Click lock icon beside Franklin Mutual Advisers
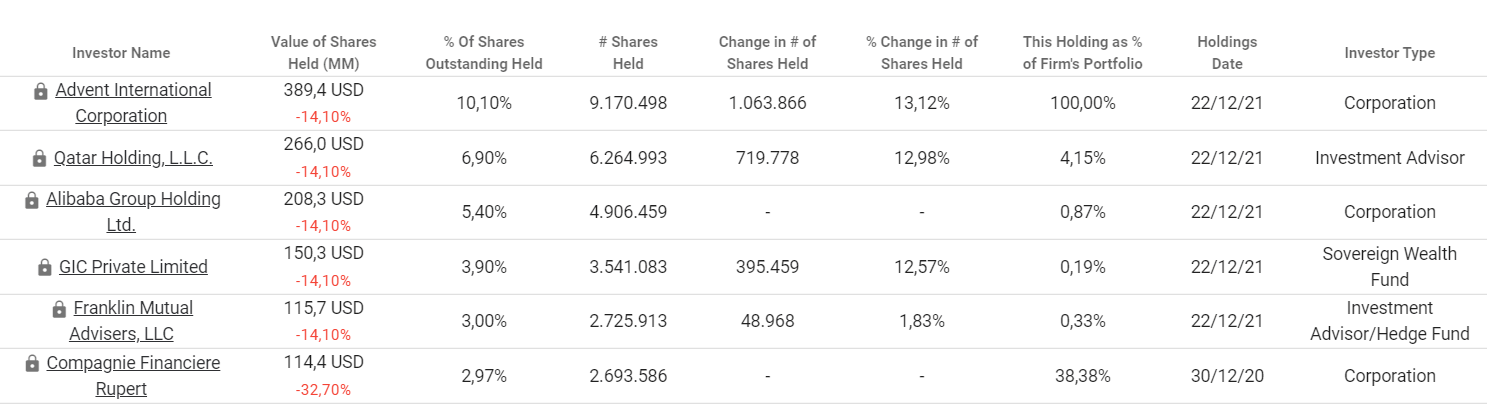The height and width of the screenshot is (404, 1487). click(x=59, y=309)
